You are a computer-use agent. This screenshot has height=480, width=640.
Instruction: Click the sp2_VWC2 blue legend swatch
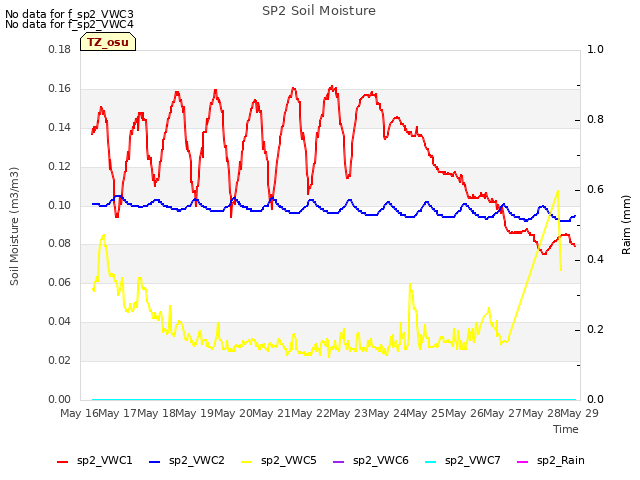tap(154, 462)
